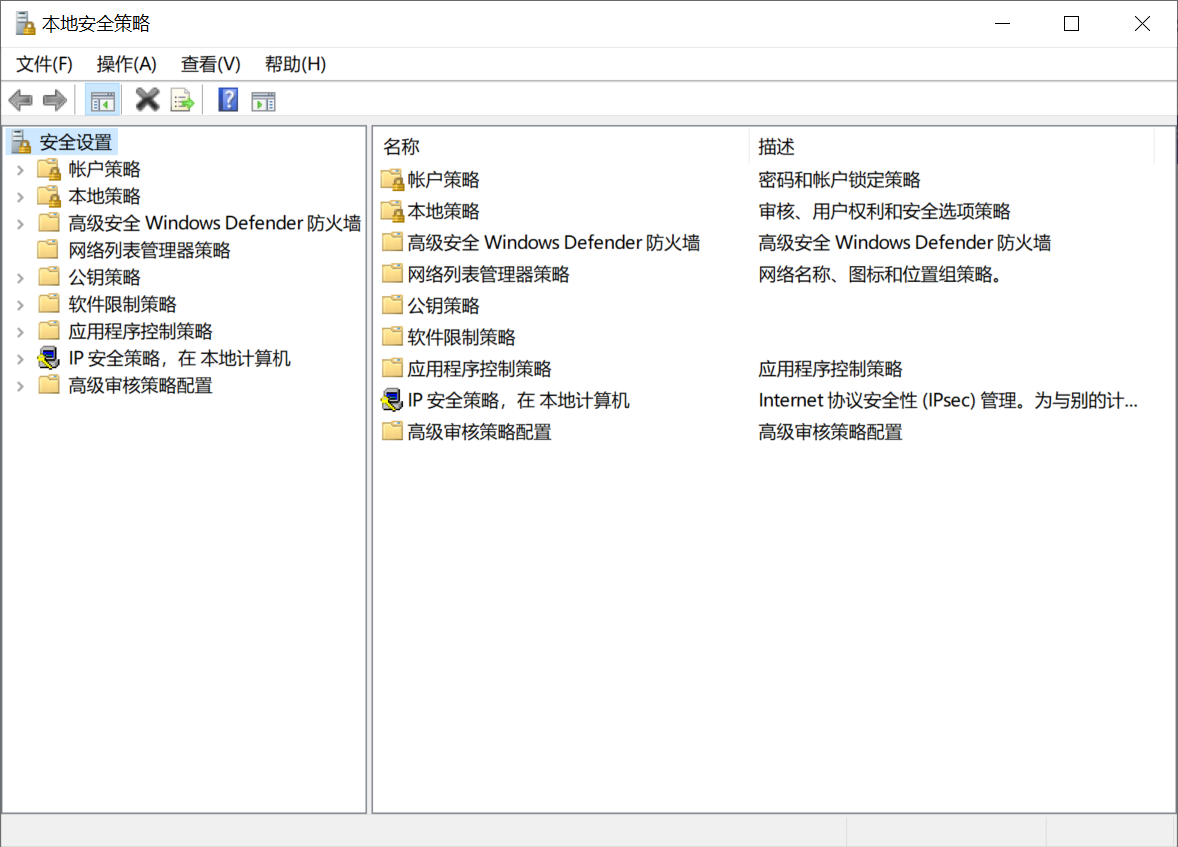Click the 帐户策略 folder icon in list
Viewport: 1178px width, 847px height.
[393, 180]
